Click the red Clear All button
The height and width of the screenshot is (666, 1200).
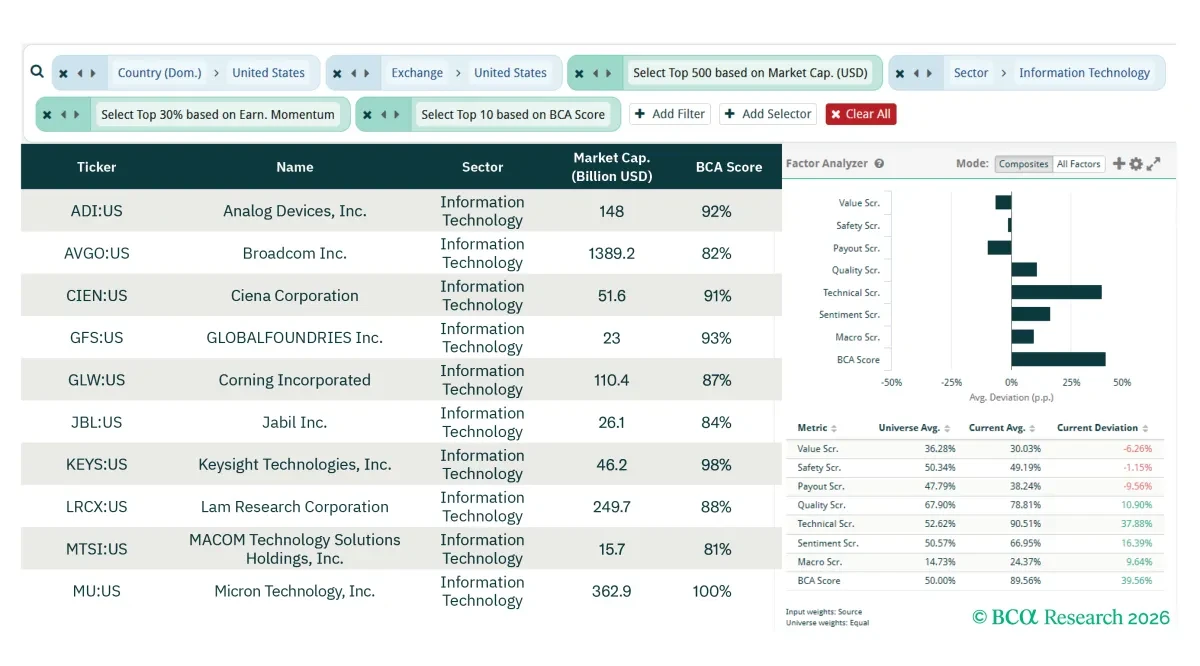861,114
